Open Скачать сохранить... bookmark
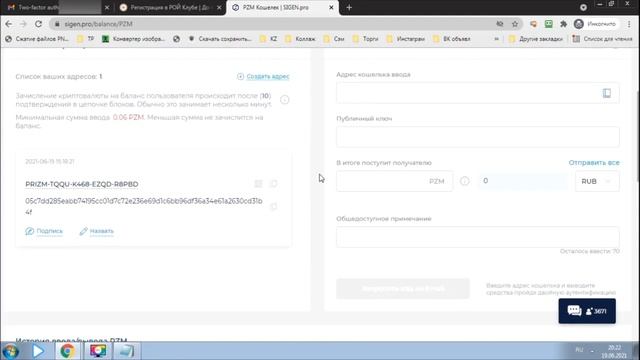This screenshot has height=360, width=640. [220, 39]
